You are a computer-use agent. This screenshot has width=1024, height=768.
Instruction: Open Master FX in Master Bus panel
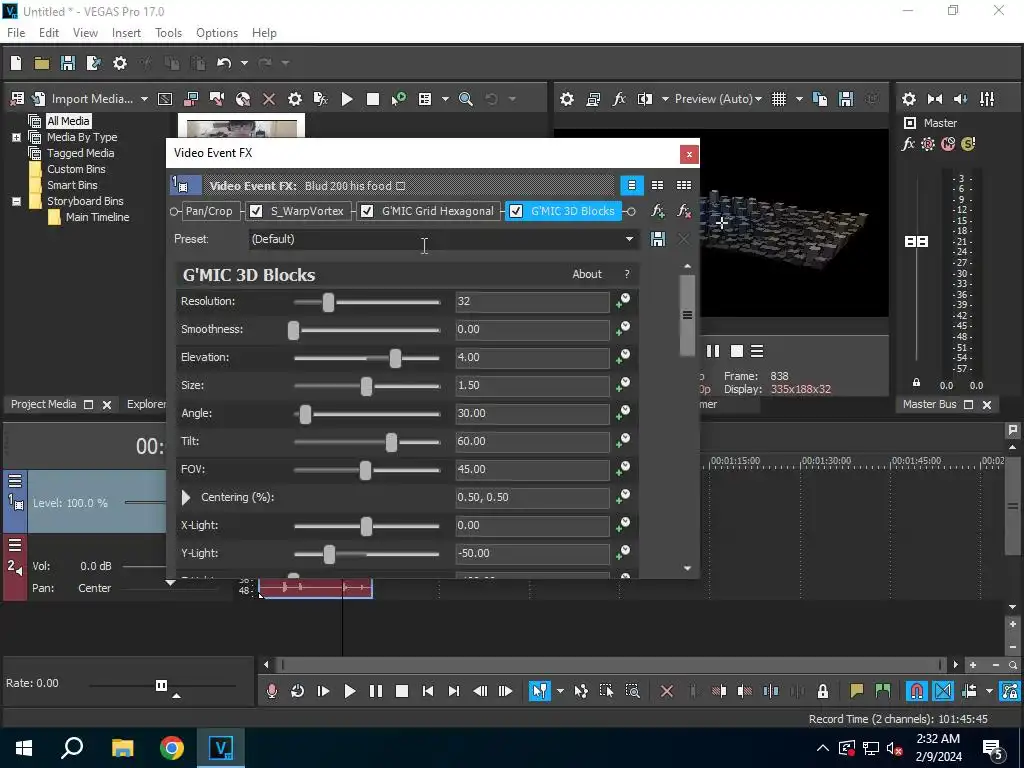click(908, 144)
